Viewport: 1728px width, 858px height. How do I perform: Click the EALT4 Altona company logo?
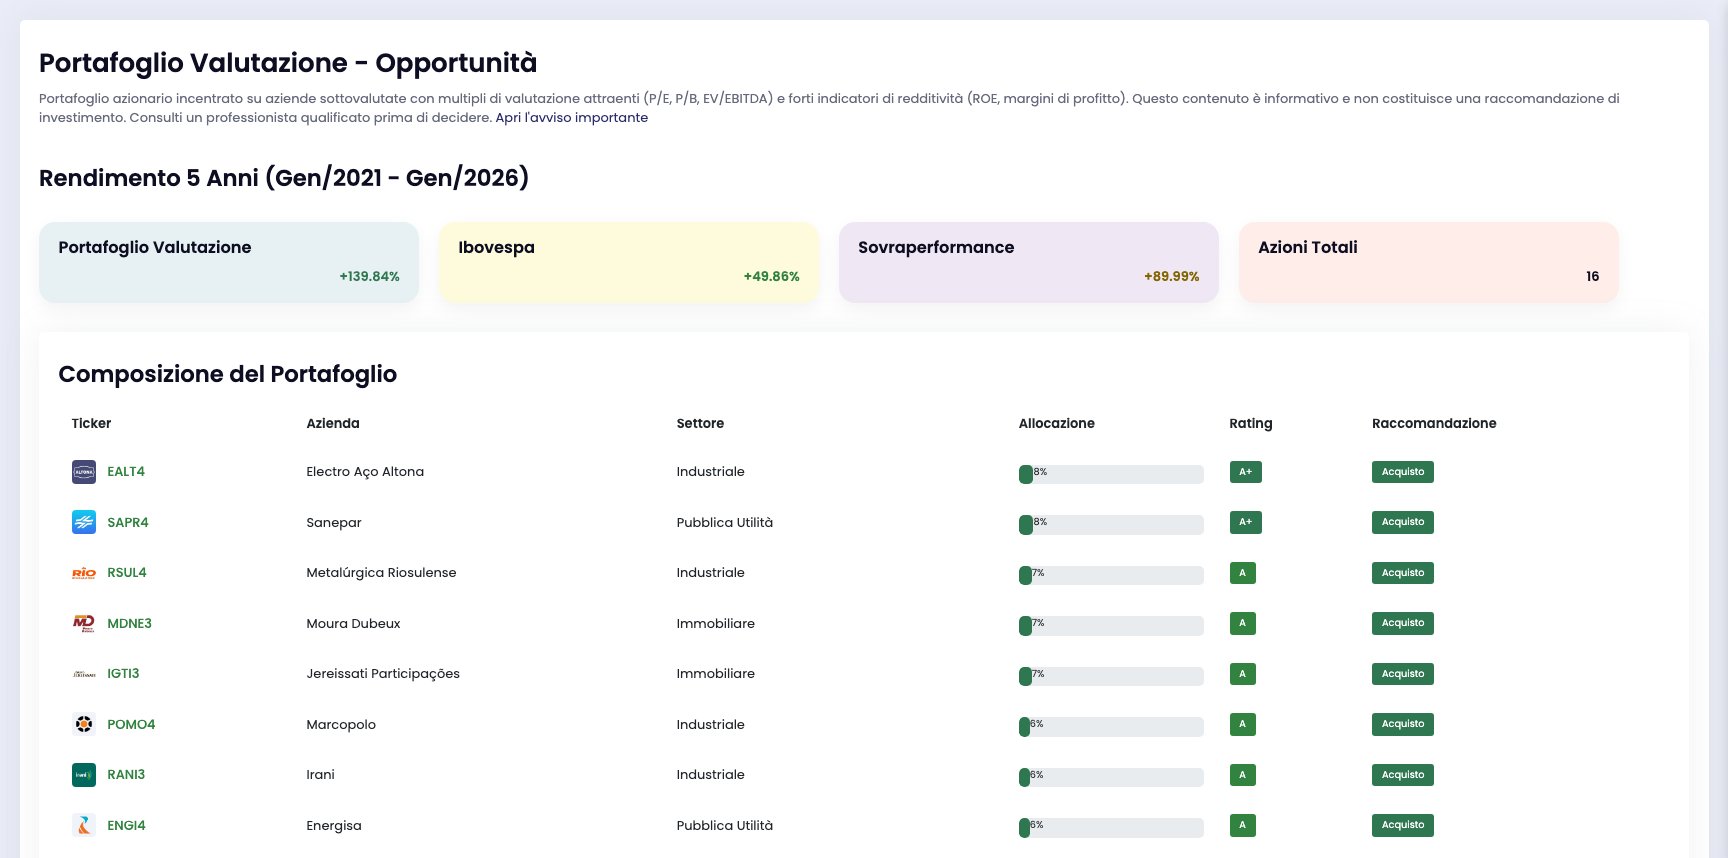coord(84,472)
